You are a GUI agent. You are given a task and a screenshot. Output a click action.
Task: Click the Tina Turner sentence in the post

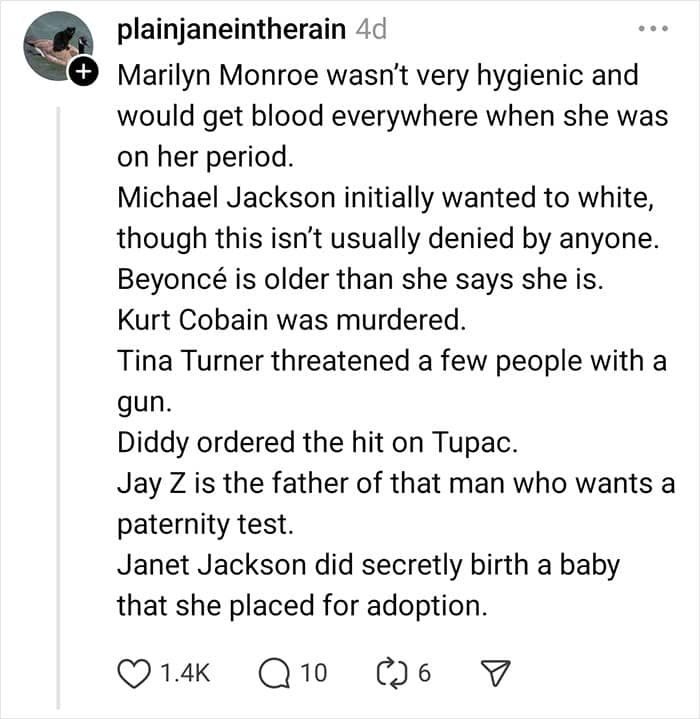click(391, 362)
